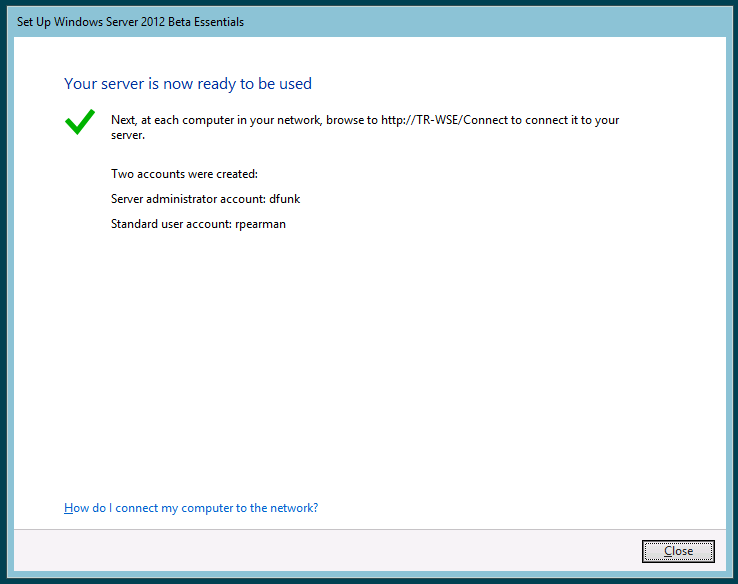
Task: Click the 'Two accounts were created:' line
Action: 184,174
